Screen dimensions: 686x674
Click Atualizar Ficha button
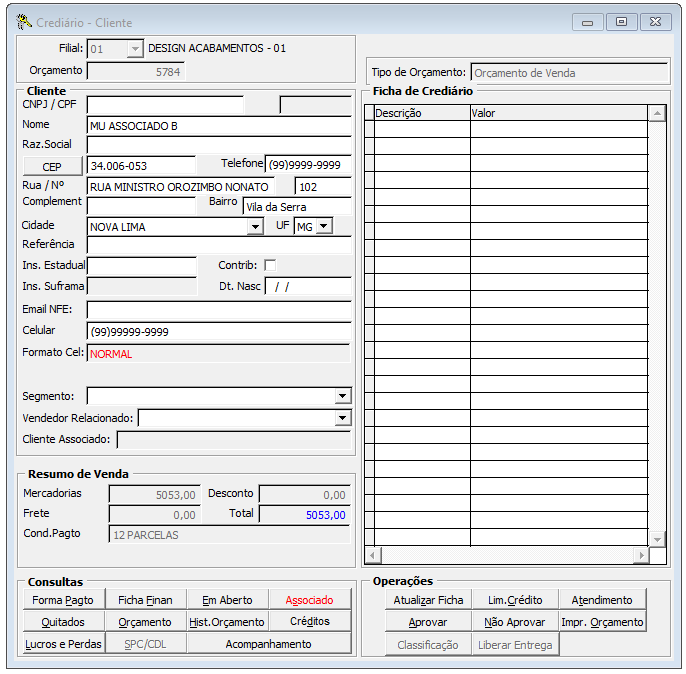pyautogui.click(x=428, y=600)
